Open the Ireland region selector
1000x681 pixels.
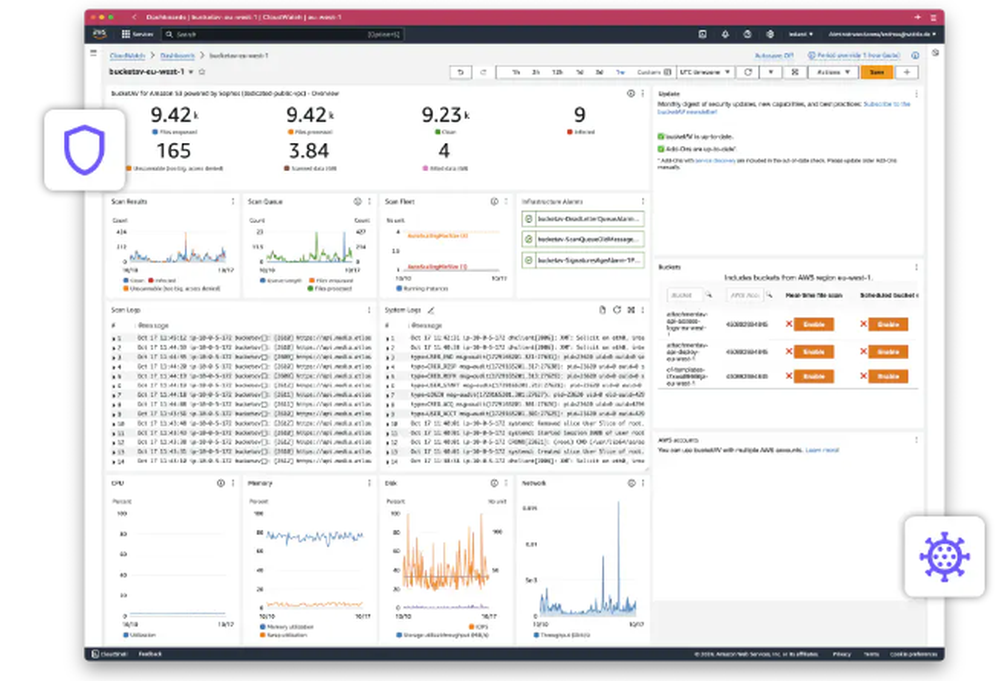(x=801, y=34)
